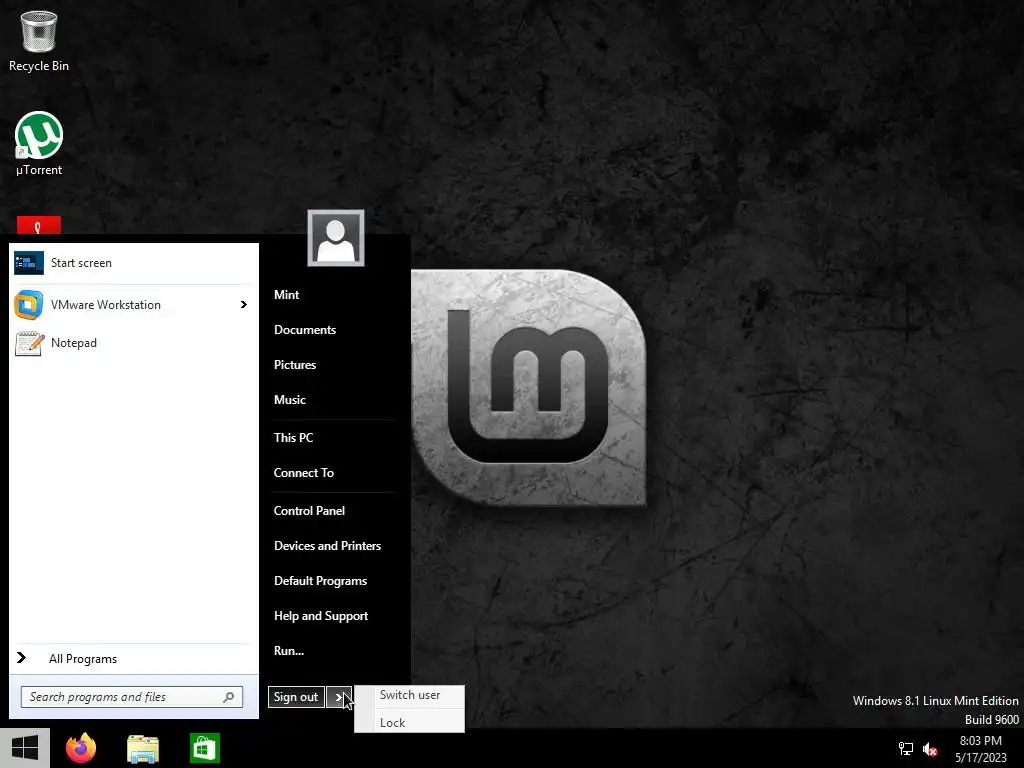
Task: Click the search magnifier icon
Action: tap(229, 697)
